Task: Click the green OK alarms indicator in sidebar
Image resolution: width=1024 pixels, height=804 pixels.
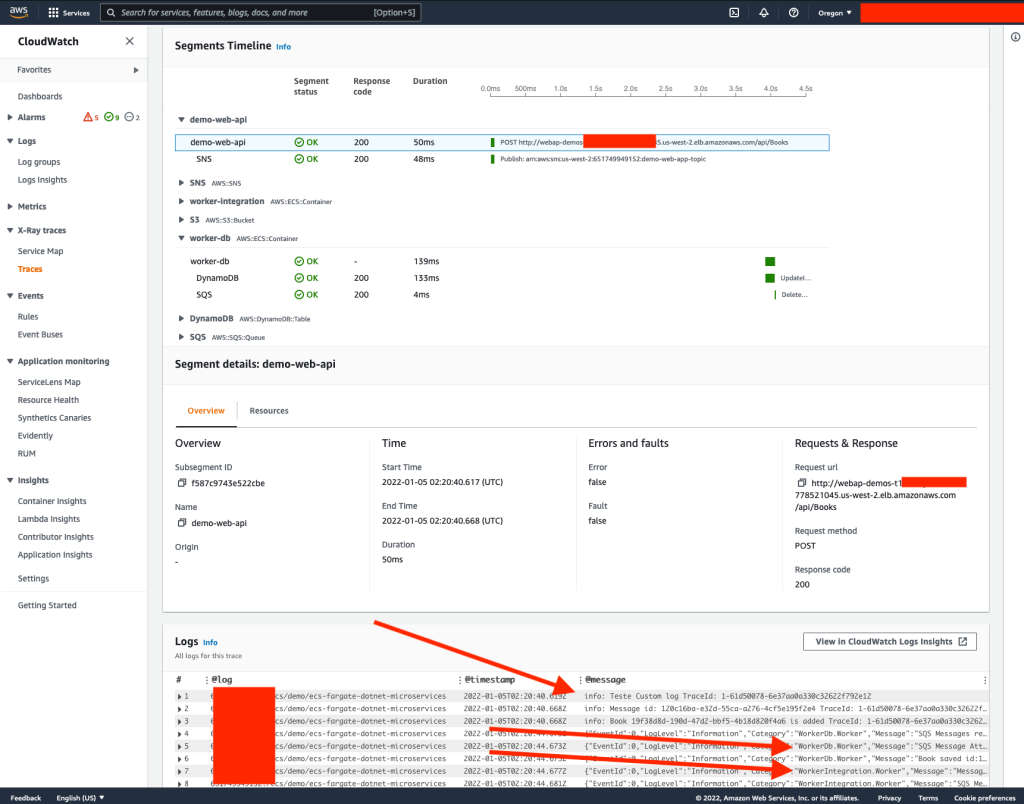Action: [x=110, y=116]
